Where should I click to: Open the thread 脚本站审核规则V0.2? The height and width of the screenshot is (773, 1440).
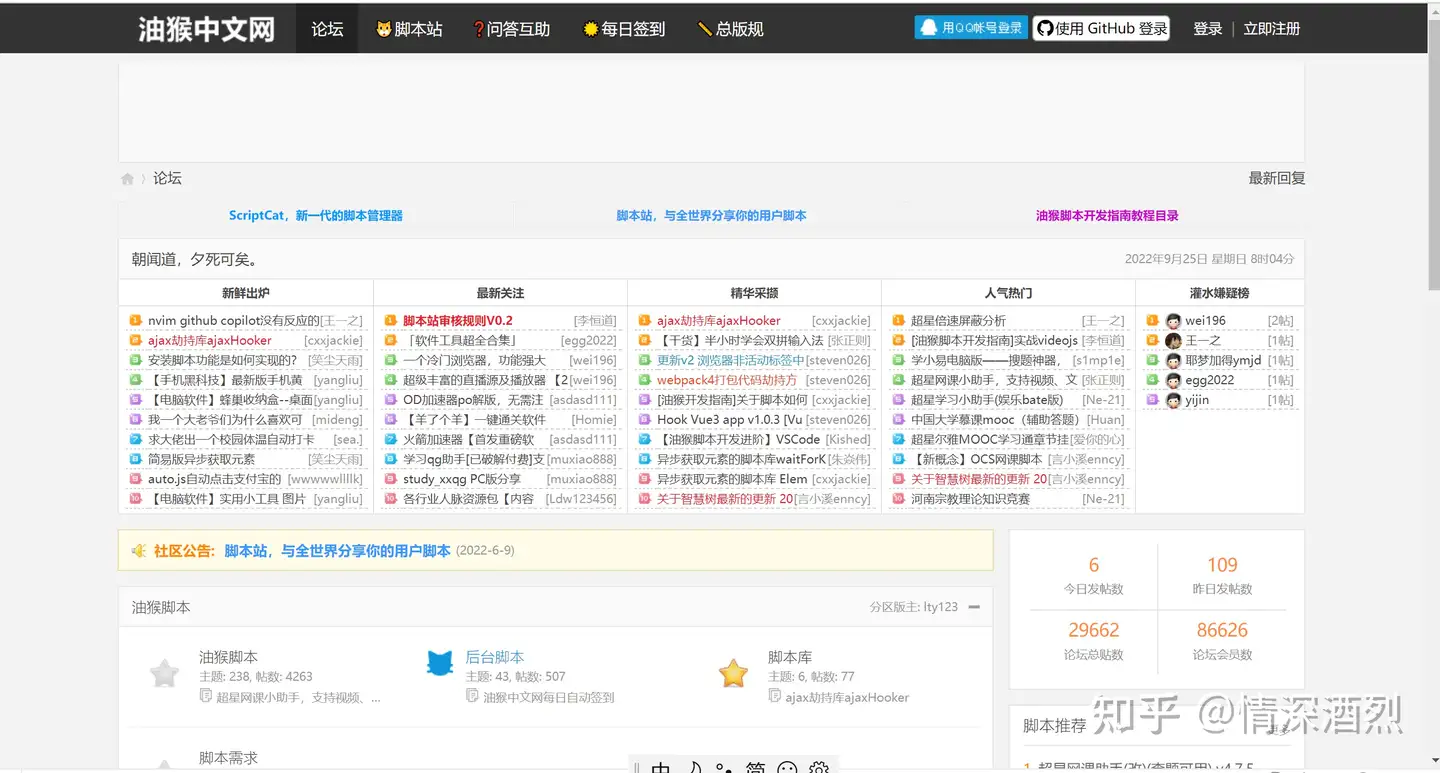(x=458, y=321)
